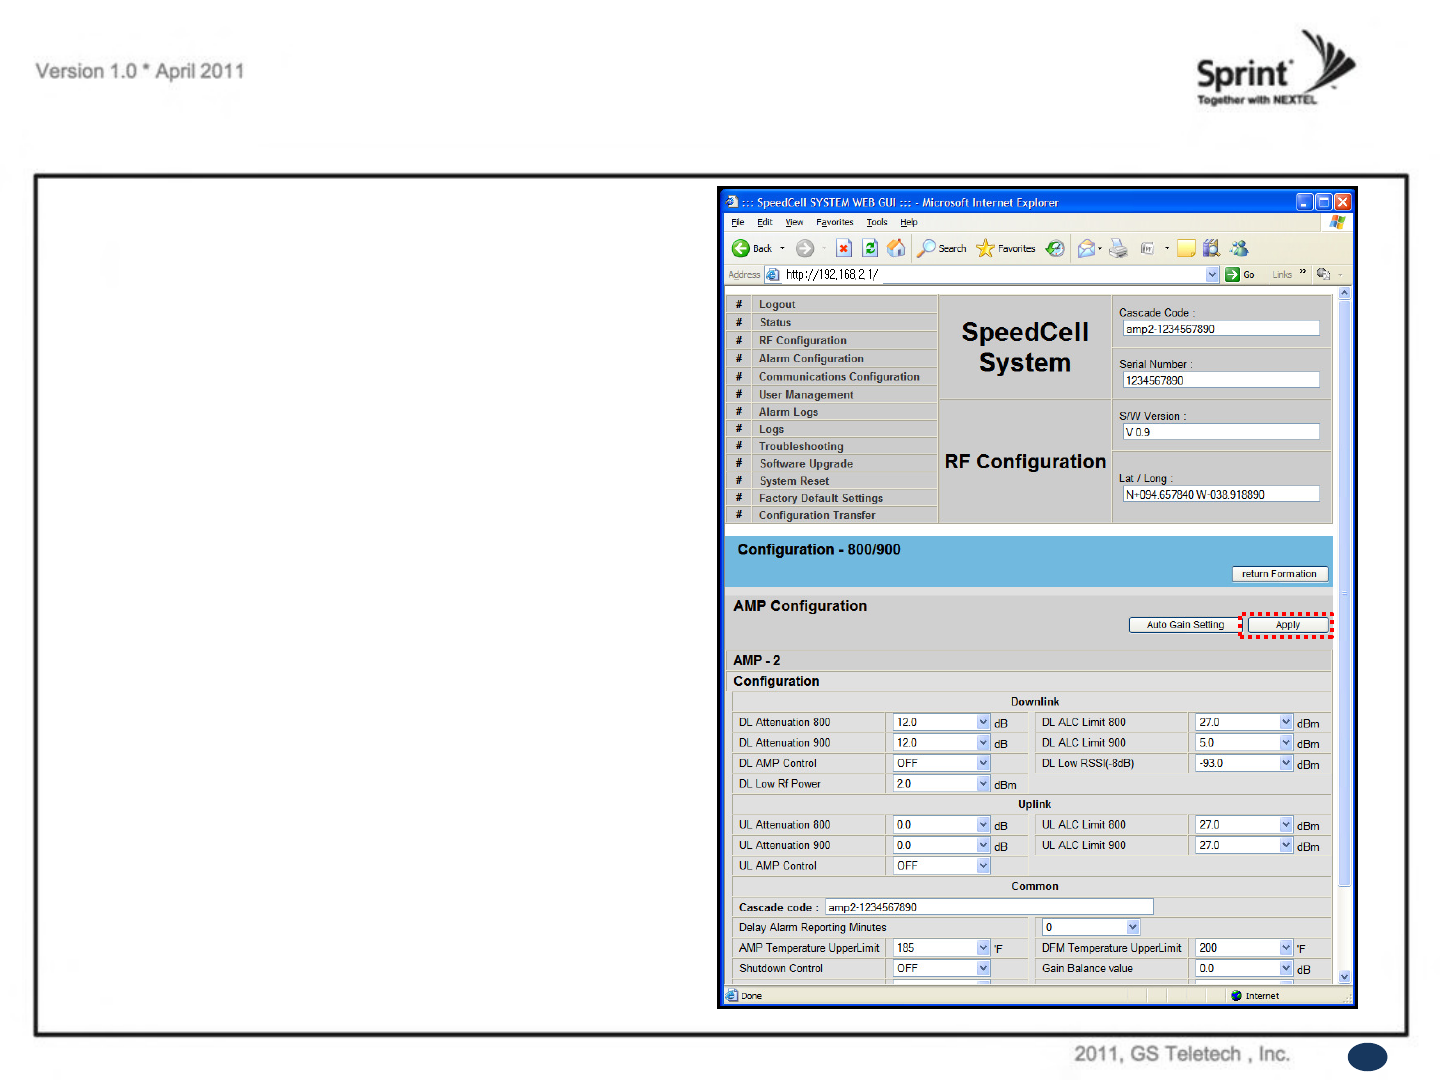Open the AMP Temperature UpperLimit dropdown
The width and height of the screenshot is (1440, 1080).
[x=983, y=948]
